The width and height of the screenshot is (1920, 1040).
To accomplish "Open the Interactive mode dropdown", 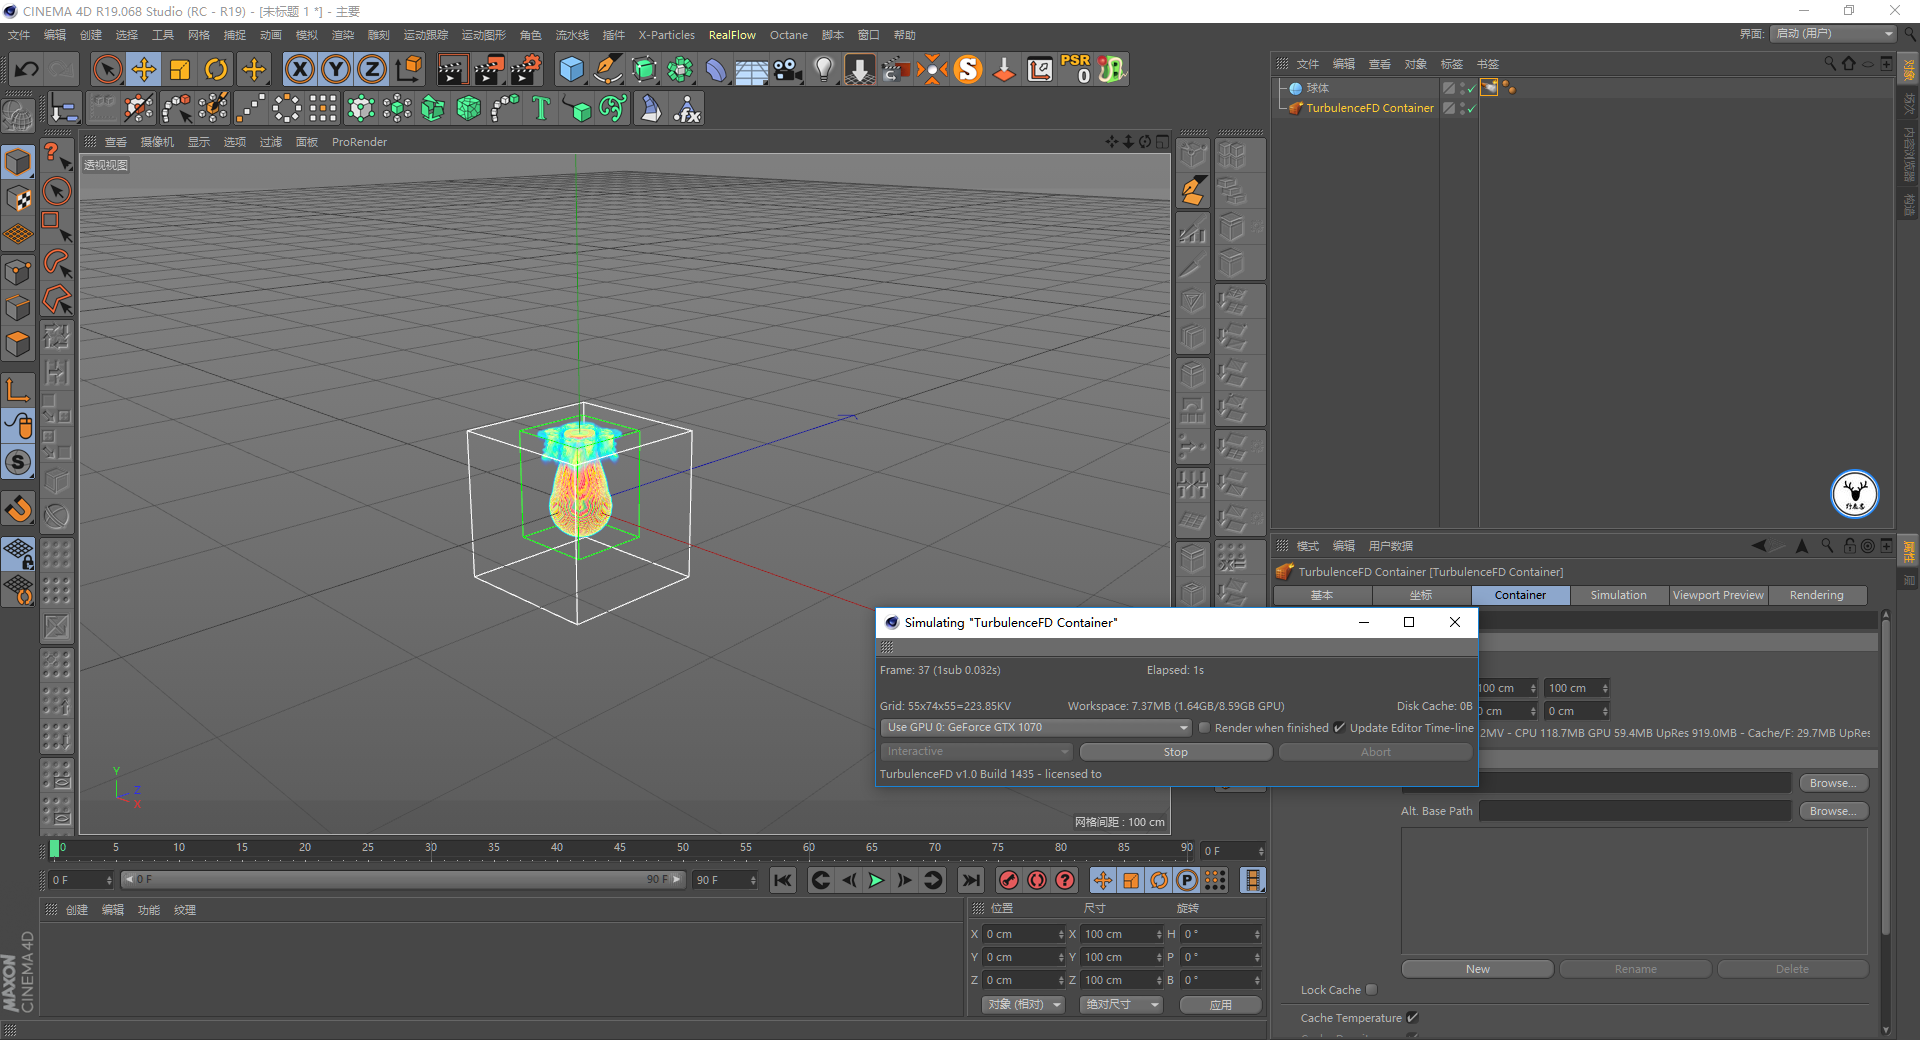I will tap(976, 752).
